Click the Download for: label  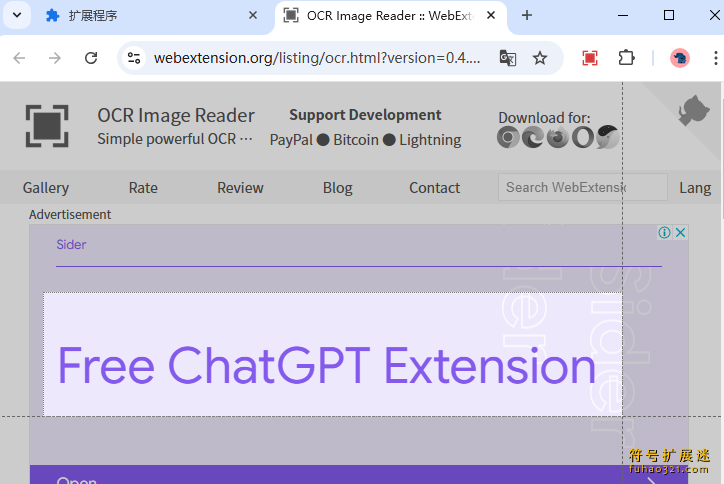click(x=544, y=117)
